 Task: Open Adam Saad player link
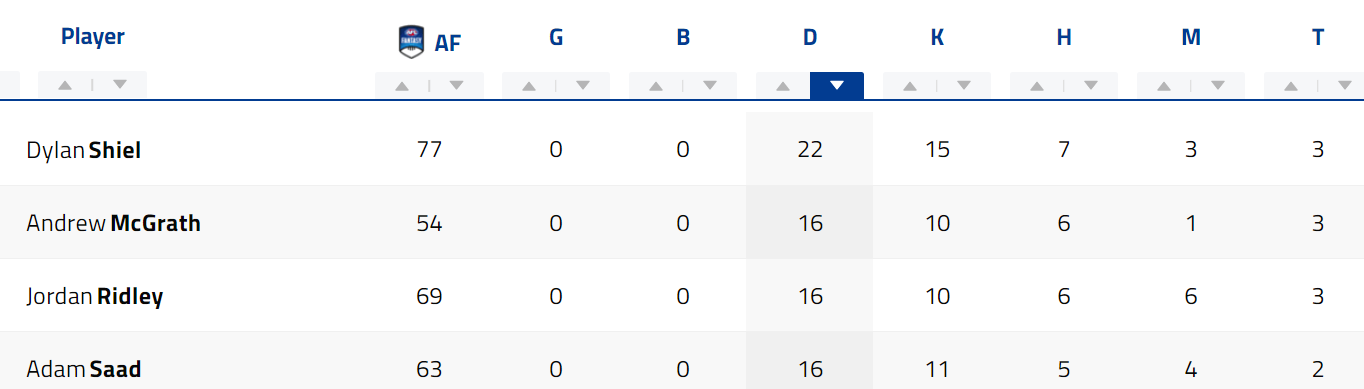(84, 369)
